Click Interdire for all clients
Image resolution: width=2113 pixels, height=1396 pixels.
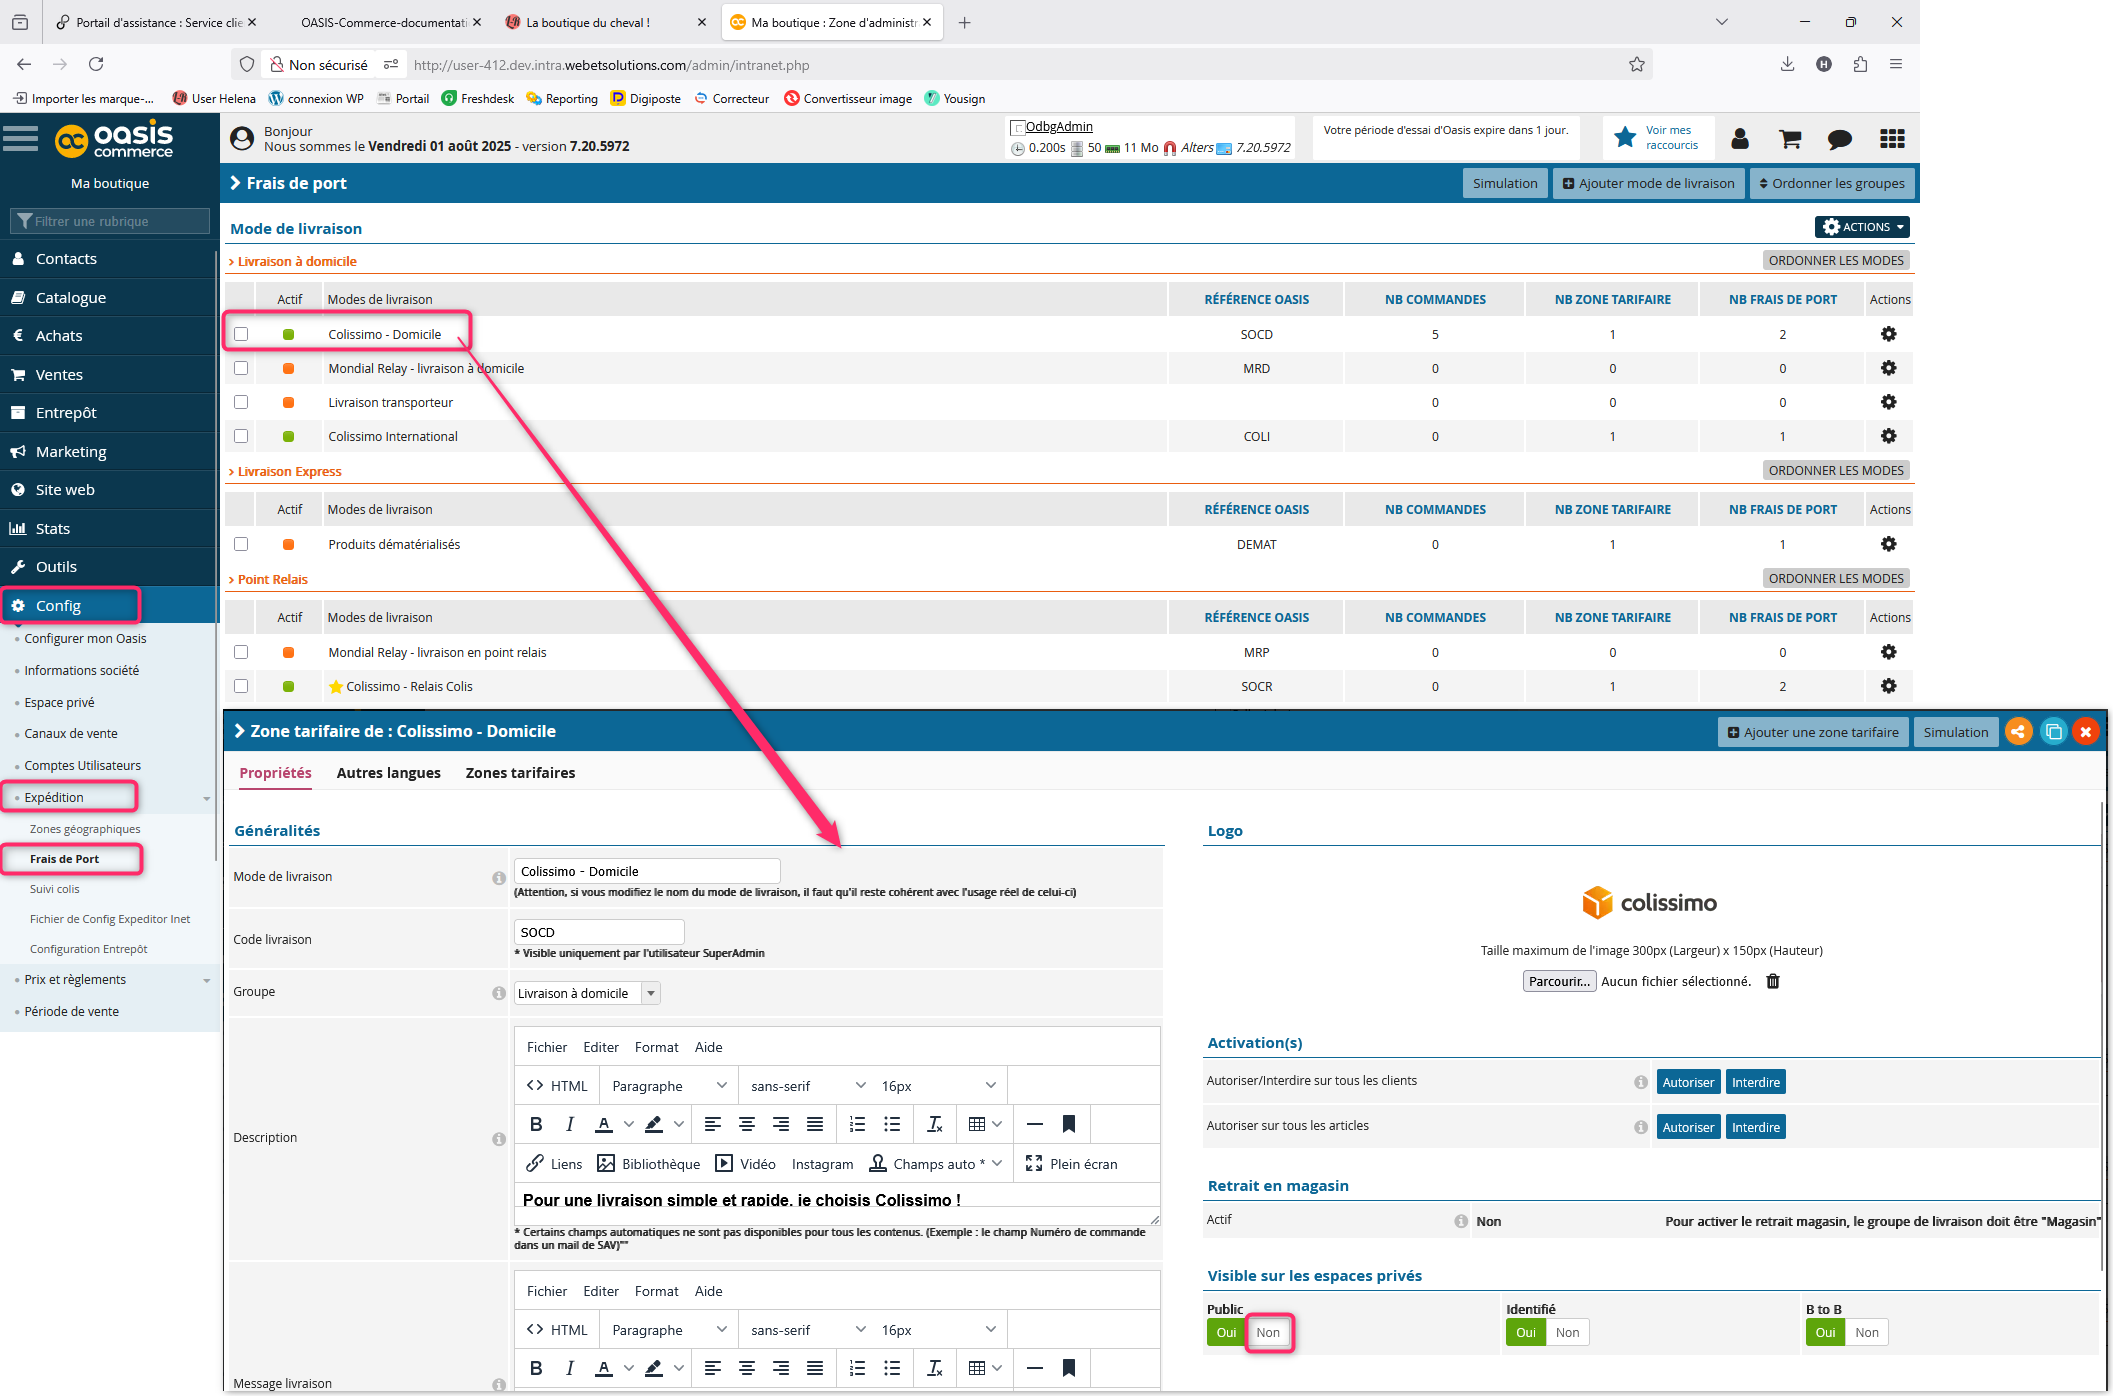tap(1755, 1082)
